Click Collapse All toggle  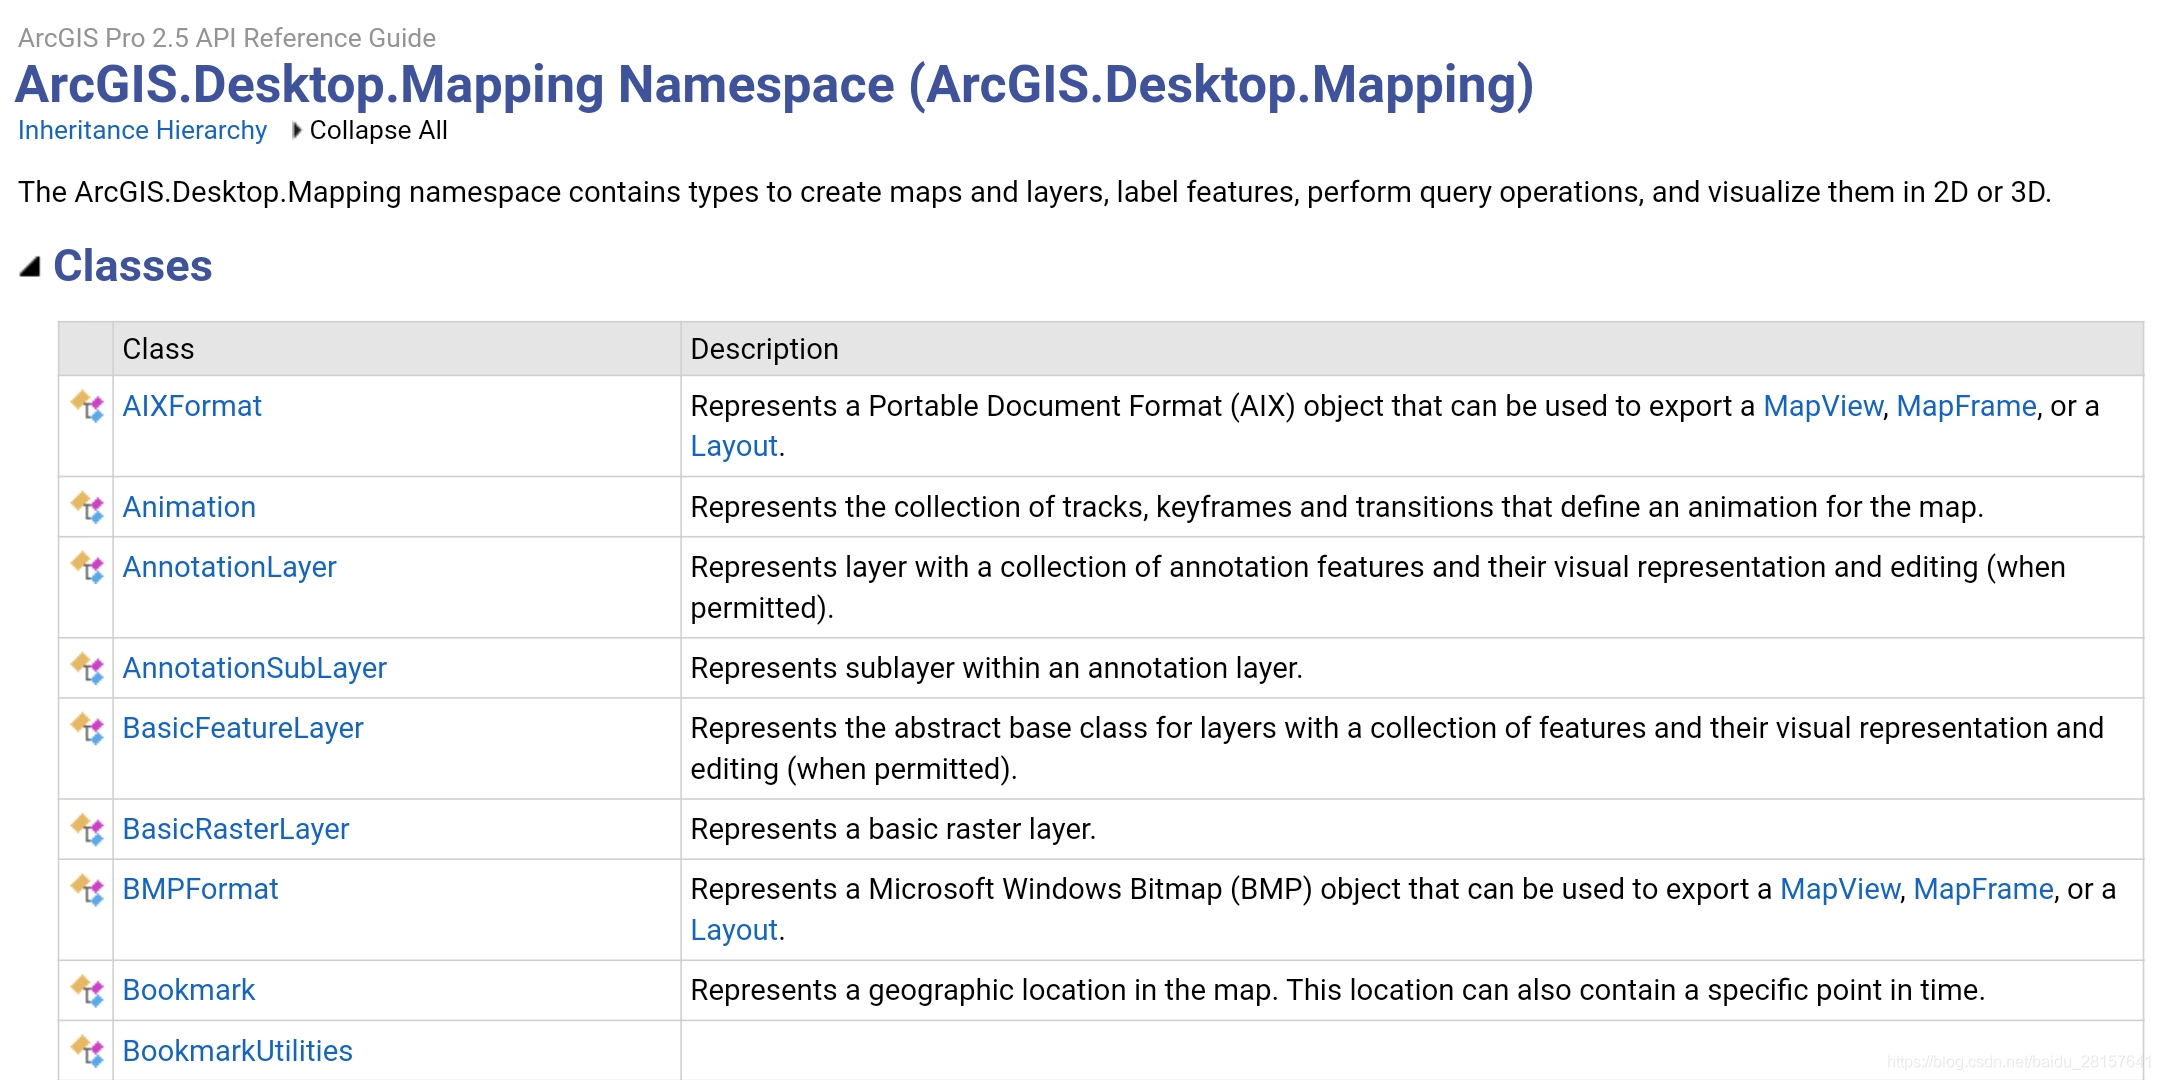(369, 130)
